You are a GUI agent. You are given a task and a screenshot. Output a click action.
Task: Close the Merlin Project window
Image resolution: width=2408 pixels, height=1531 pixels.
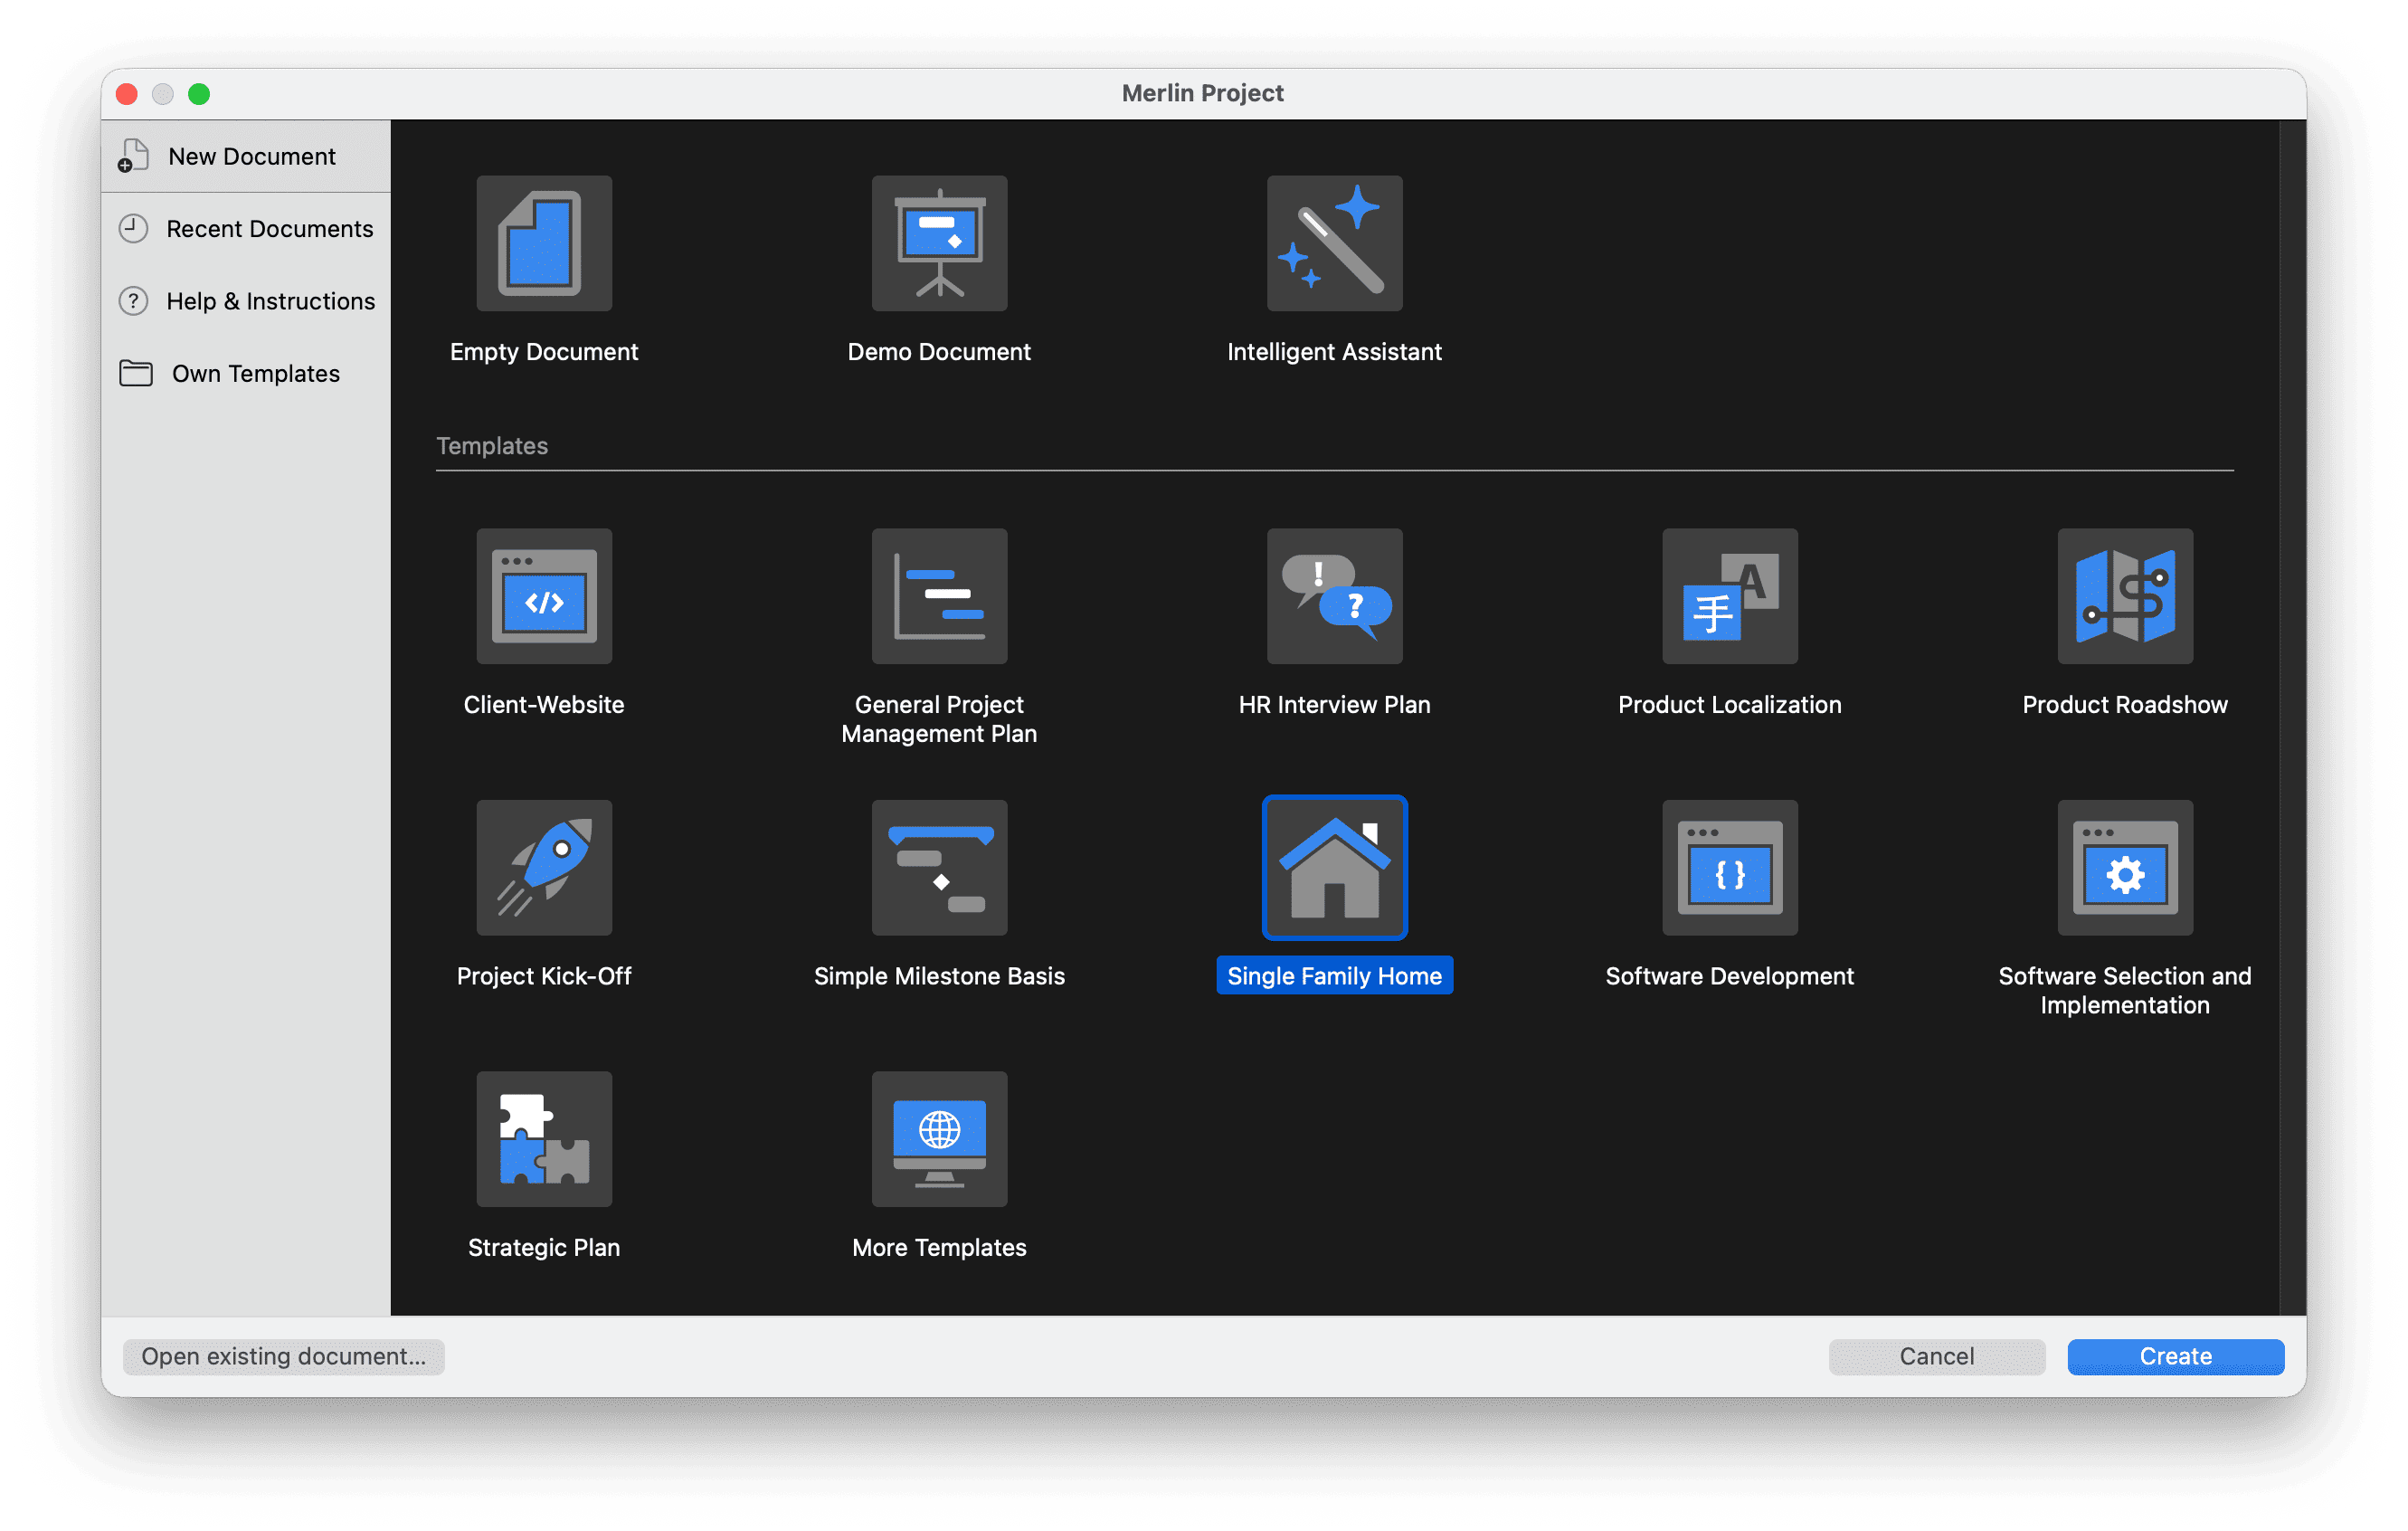127,94
